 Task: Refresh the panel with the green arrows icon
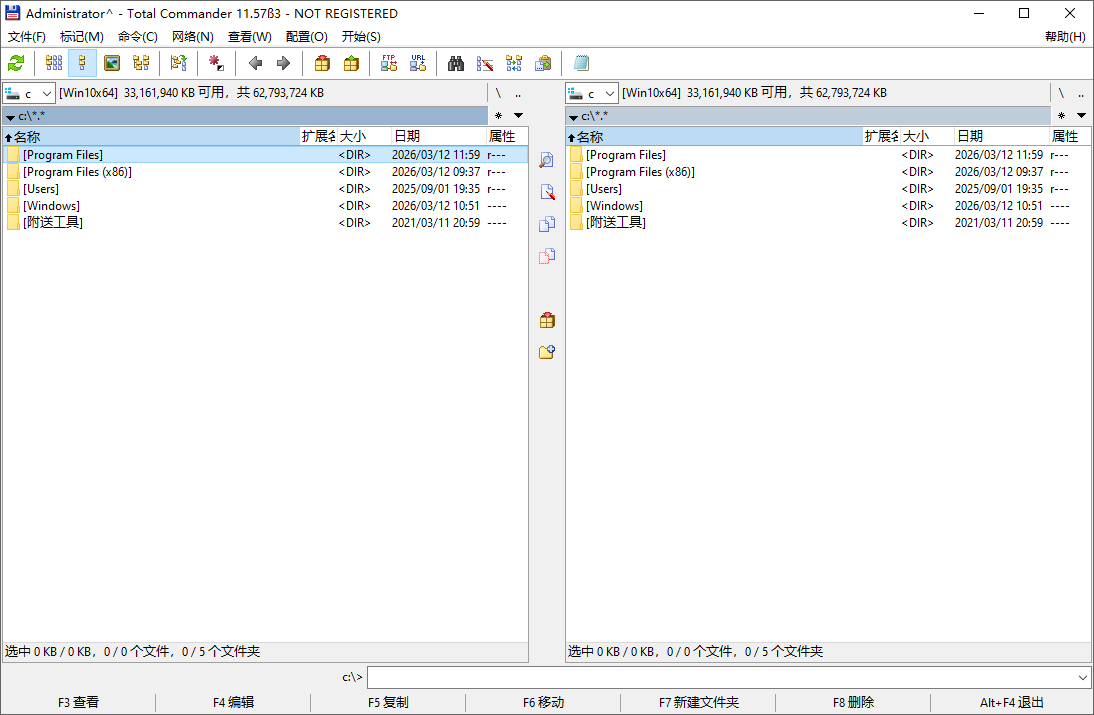(x=15, y=63)
